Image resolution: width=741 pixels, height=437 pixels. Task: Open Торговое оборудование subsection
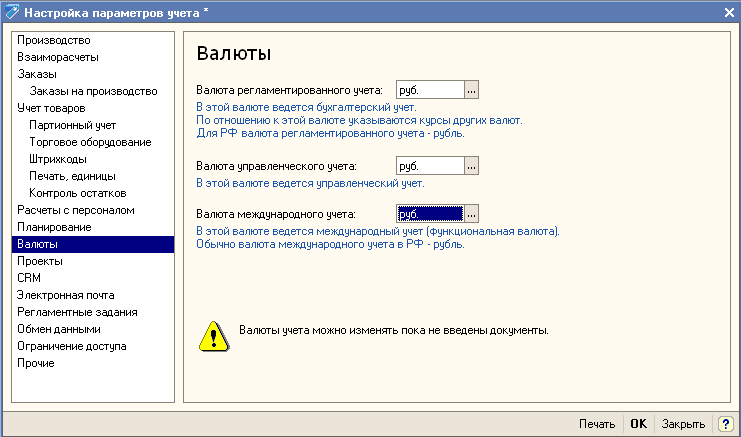pos(93,142)
